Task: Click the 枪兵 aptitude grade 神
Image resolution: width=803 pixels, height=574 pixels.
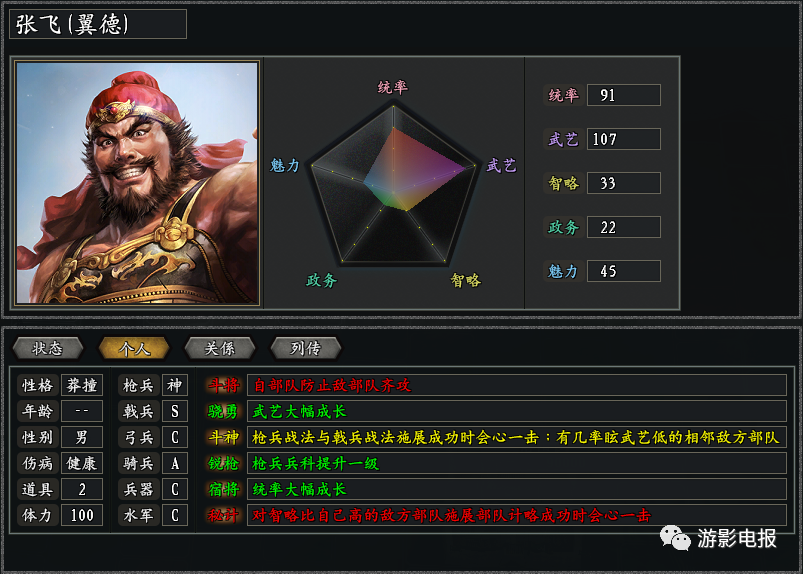Action: click(175, 385)
